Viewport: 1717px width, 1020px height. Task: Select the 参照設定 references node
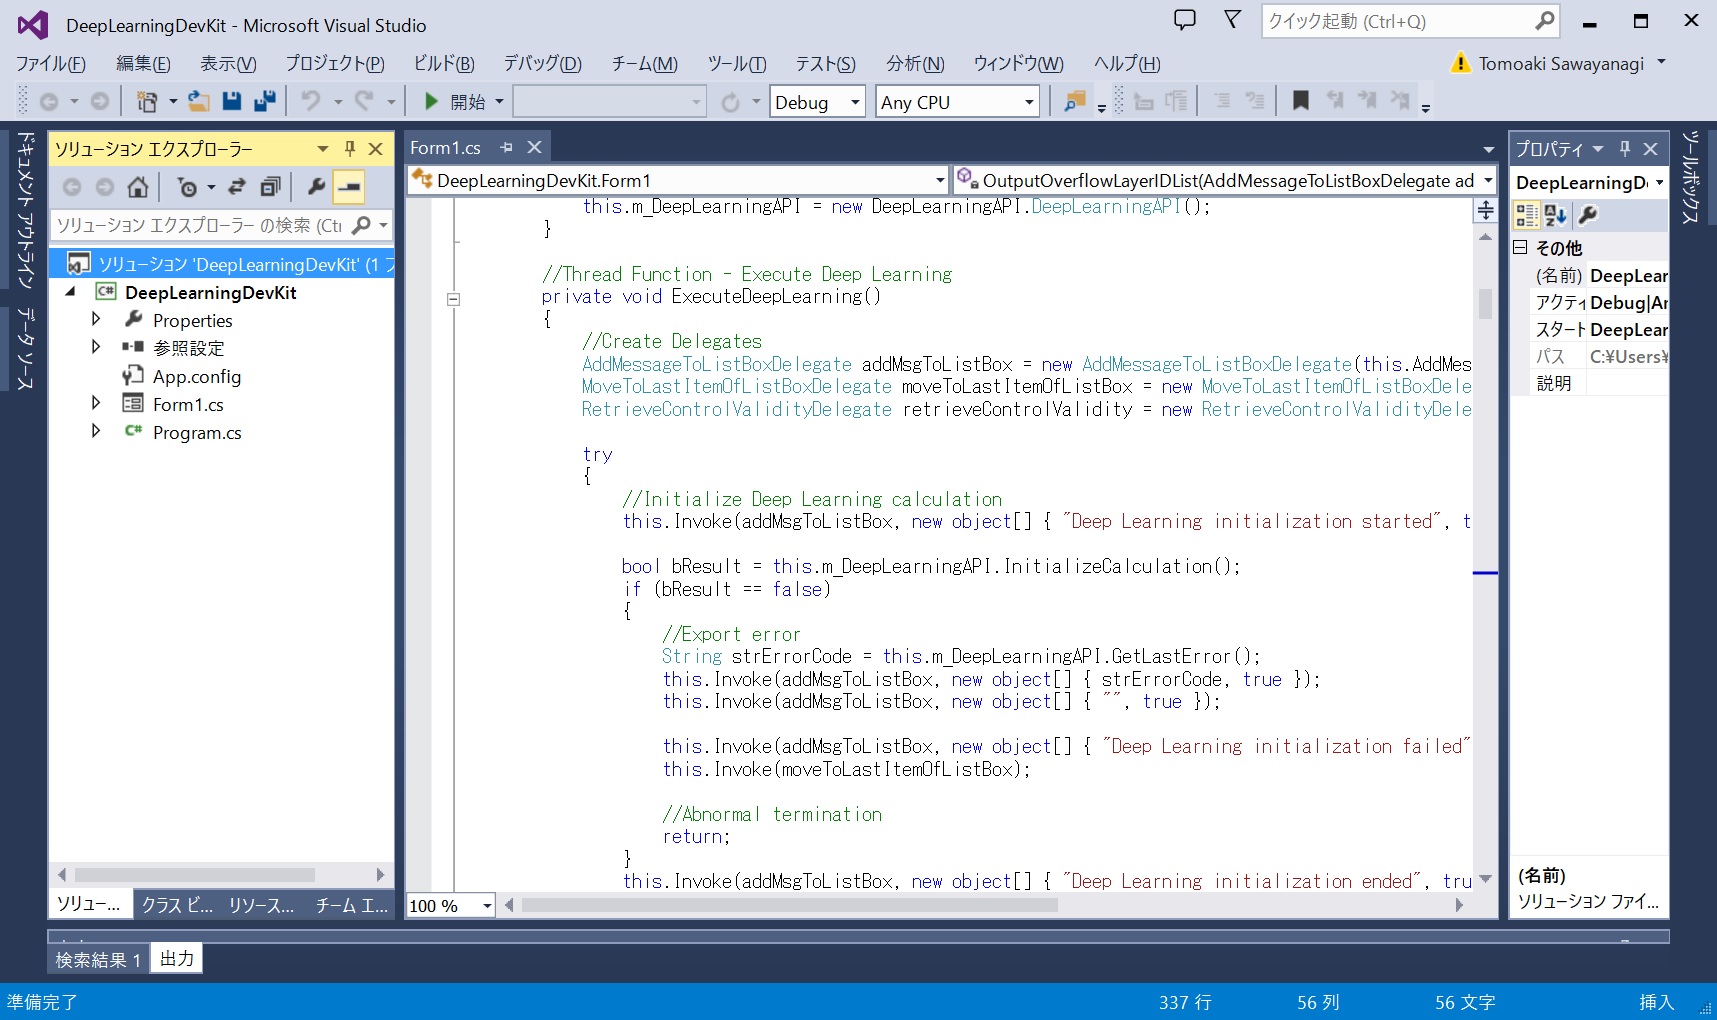click(x=188, y=348)
